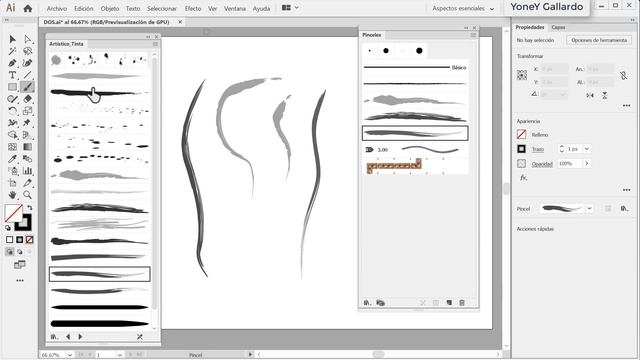Open the Archivo menu
The width and height of the screenshot is (640, 360).
click(57, 8)
